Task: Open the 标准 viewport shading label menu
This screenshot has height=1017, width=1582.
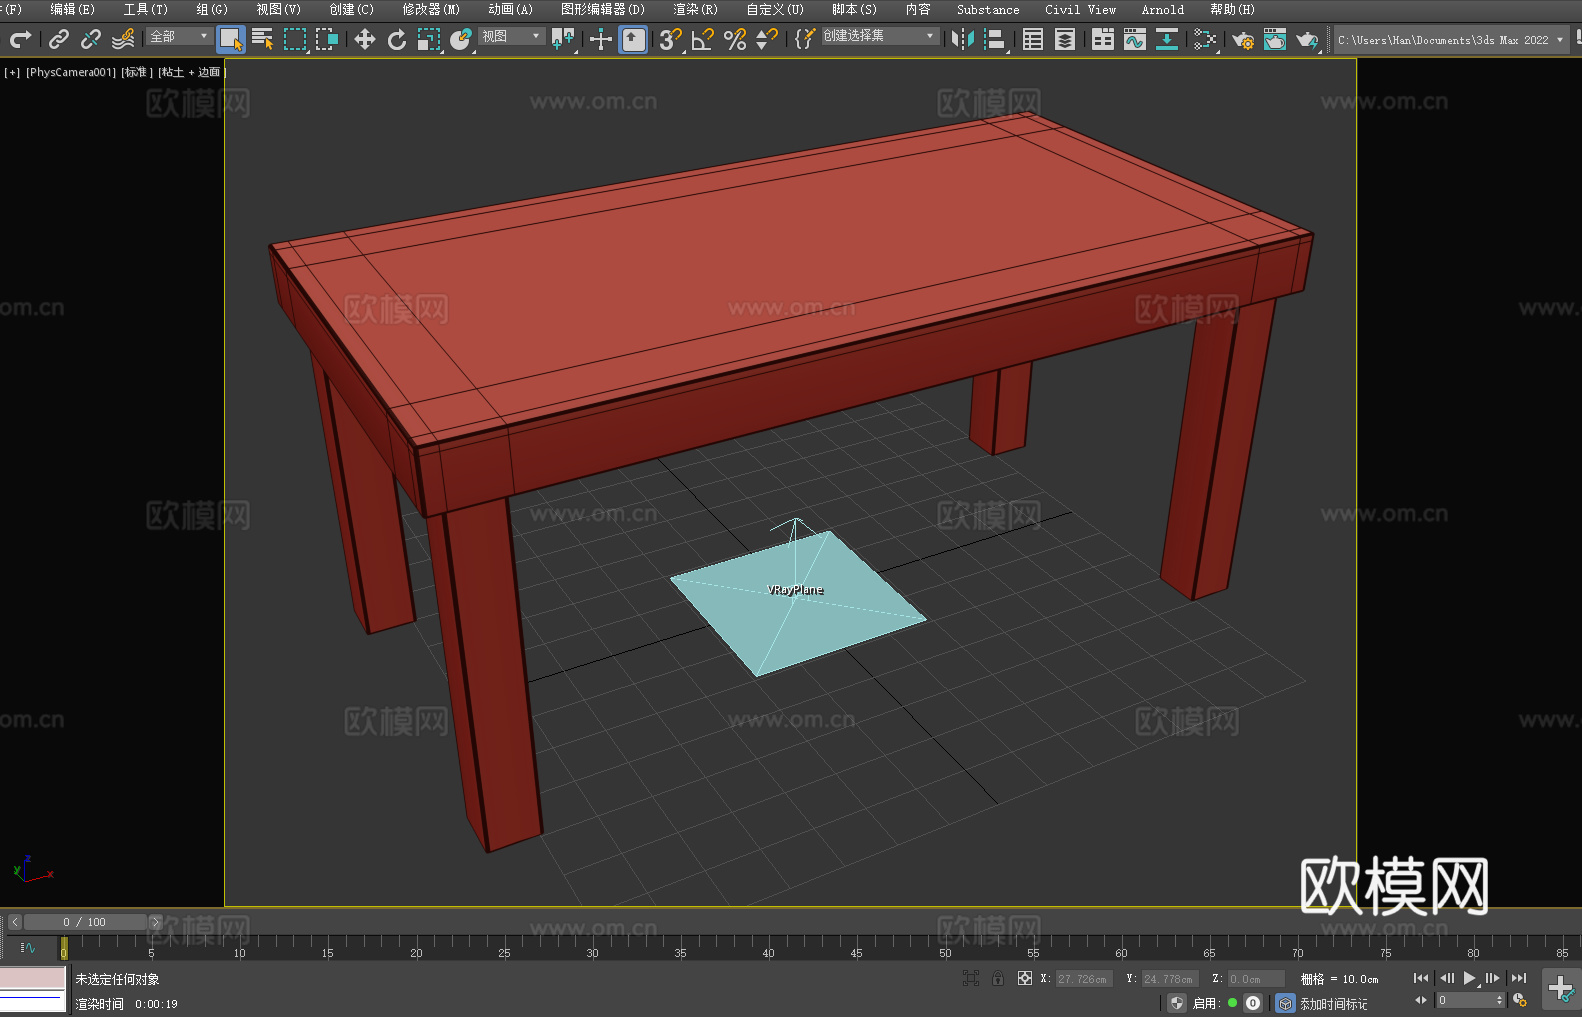Action: (137, 72)
